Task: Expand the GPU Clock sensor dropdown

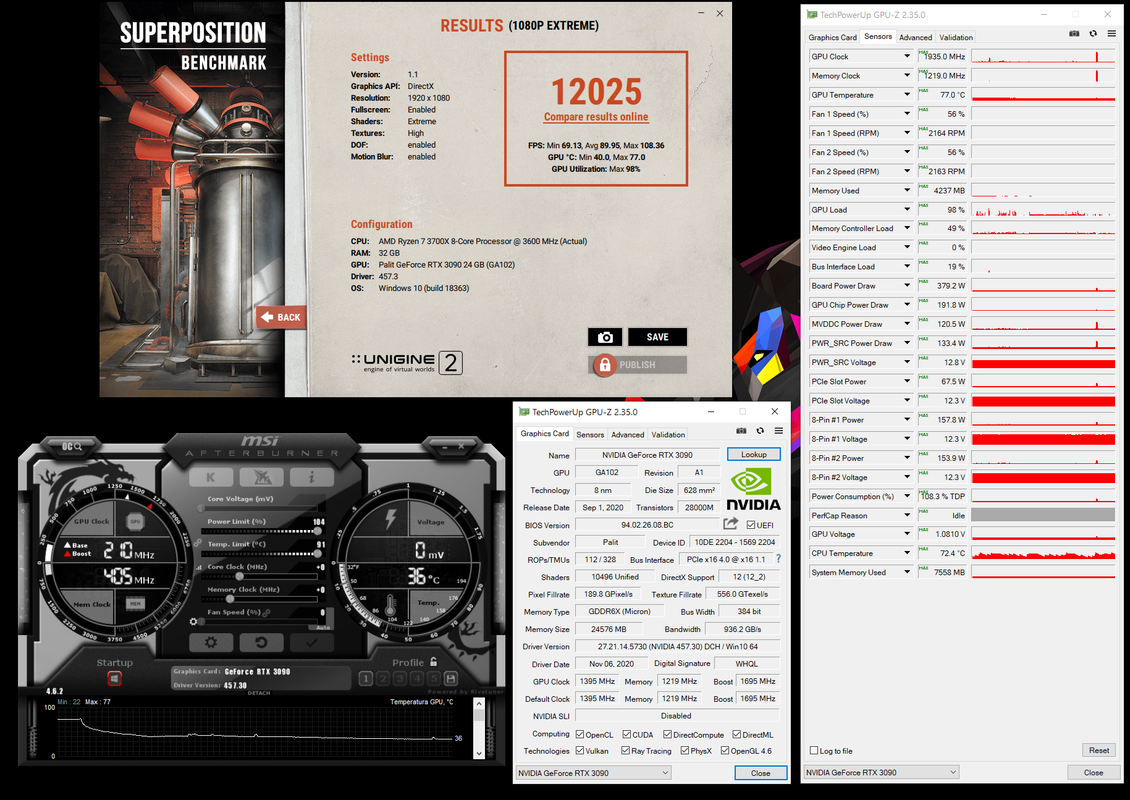Action: click(x=907, y=56)
